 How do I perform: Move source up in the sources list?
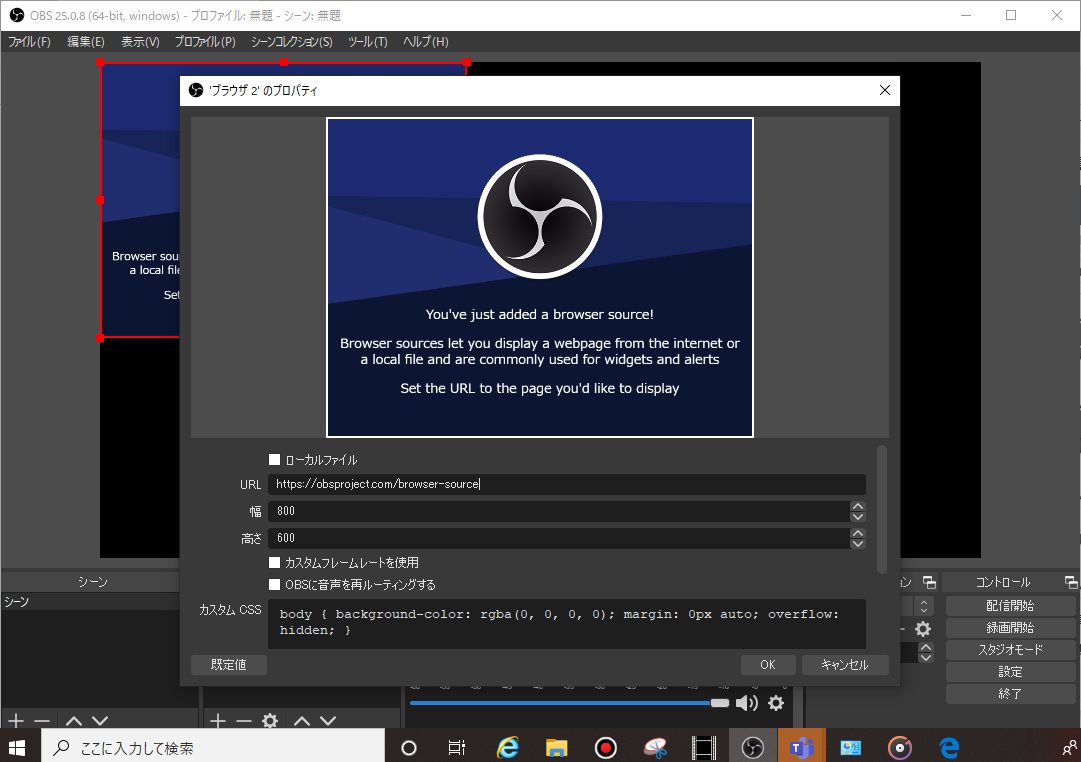[302, 721]
